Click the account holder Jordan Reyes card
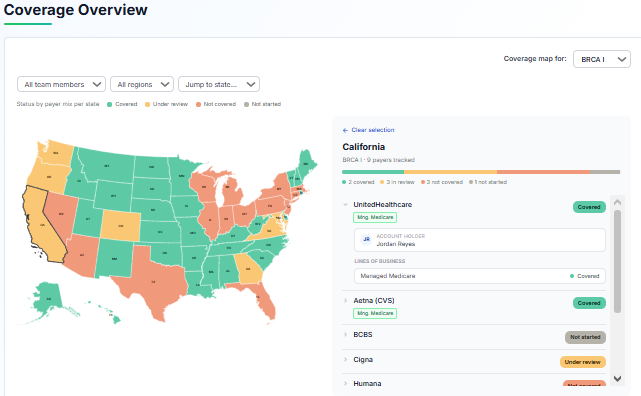 [480, 240]
